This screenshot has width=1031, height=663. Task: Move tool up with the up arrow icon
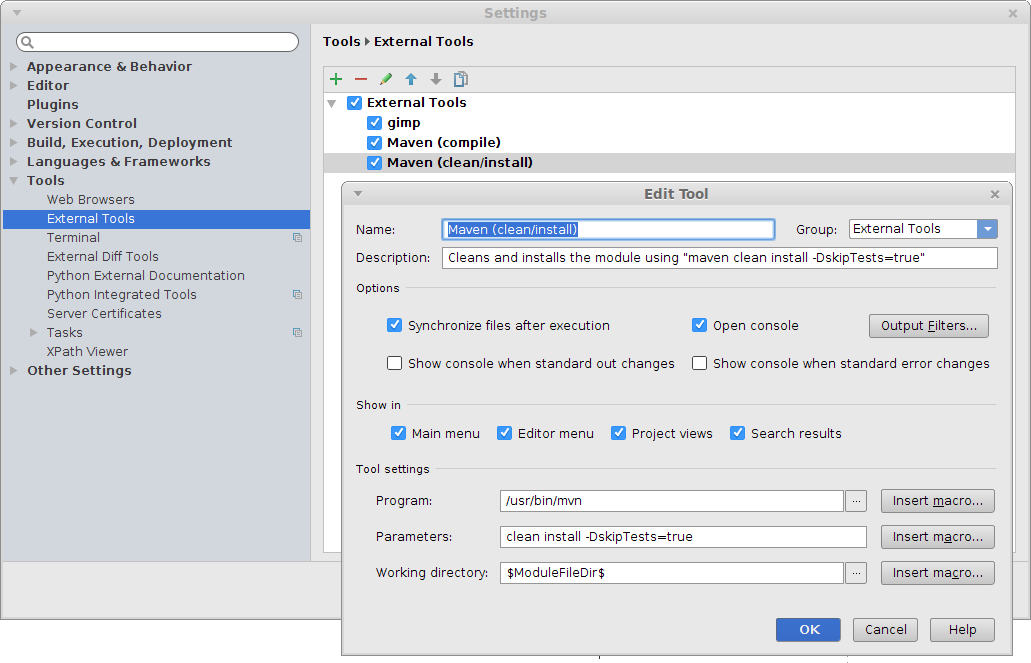[x=411, y=79]
